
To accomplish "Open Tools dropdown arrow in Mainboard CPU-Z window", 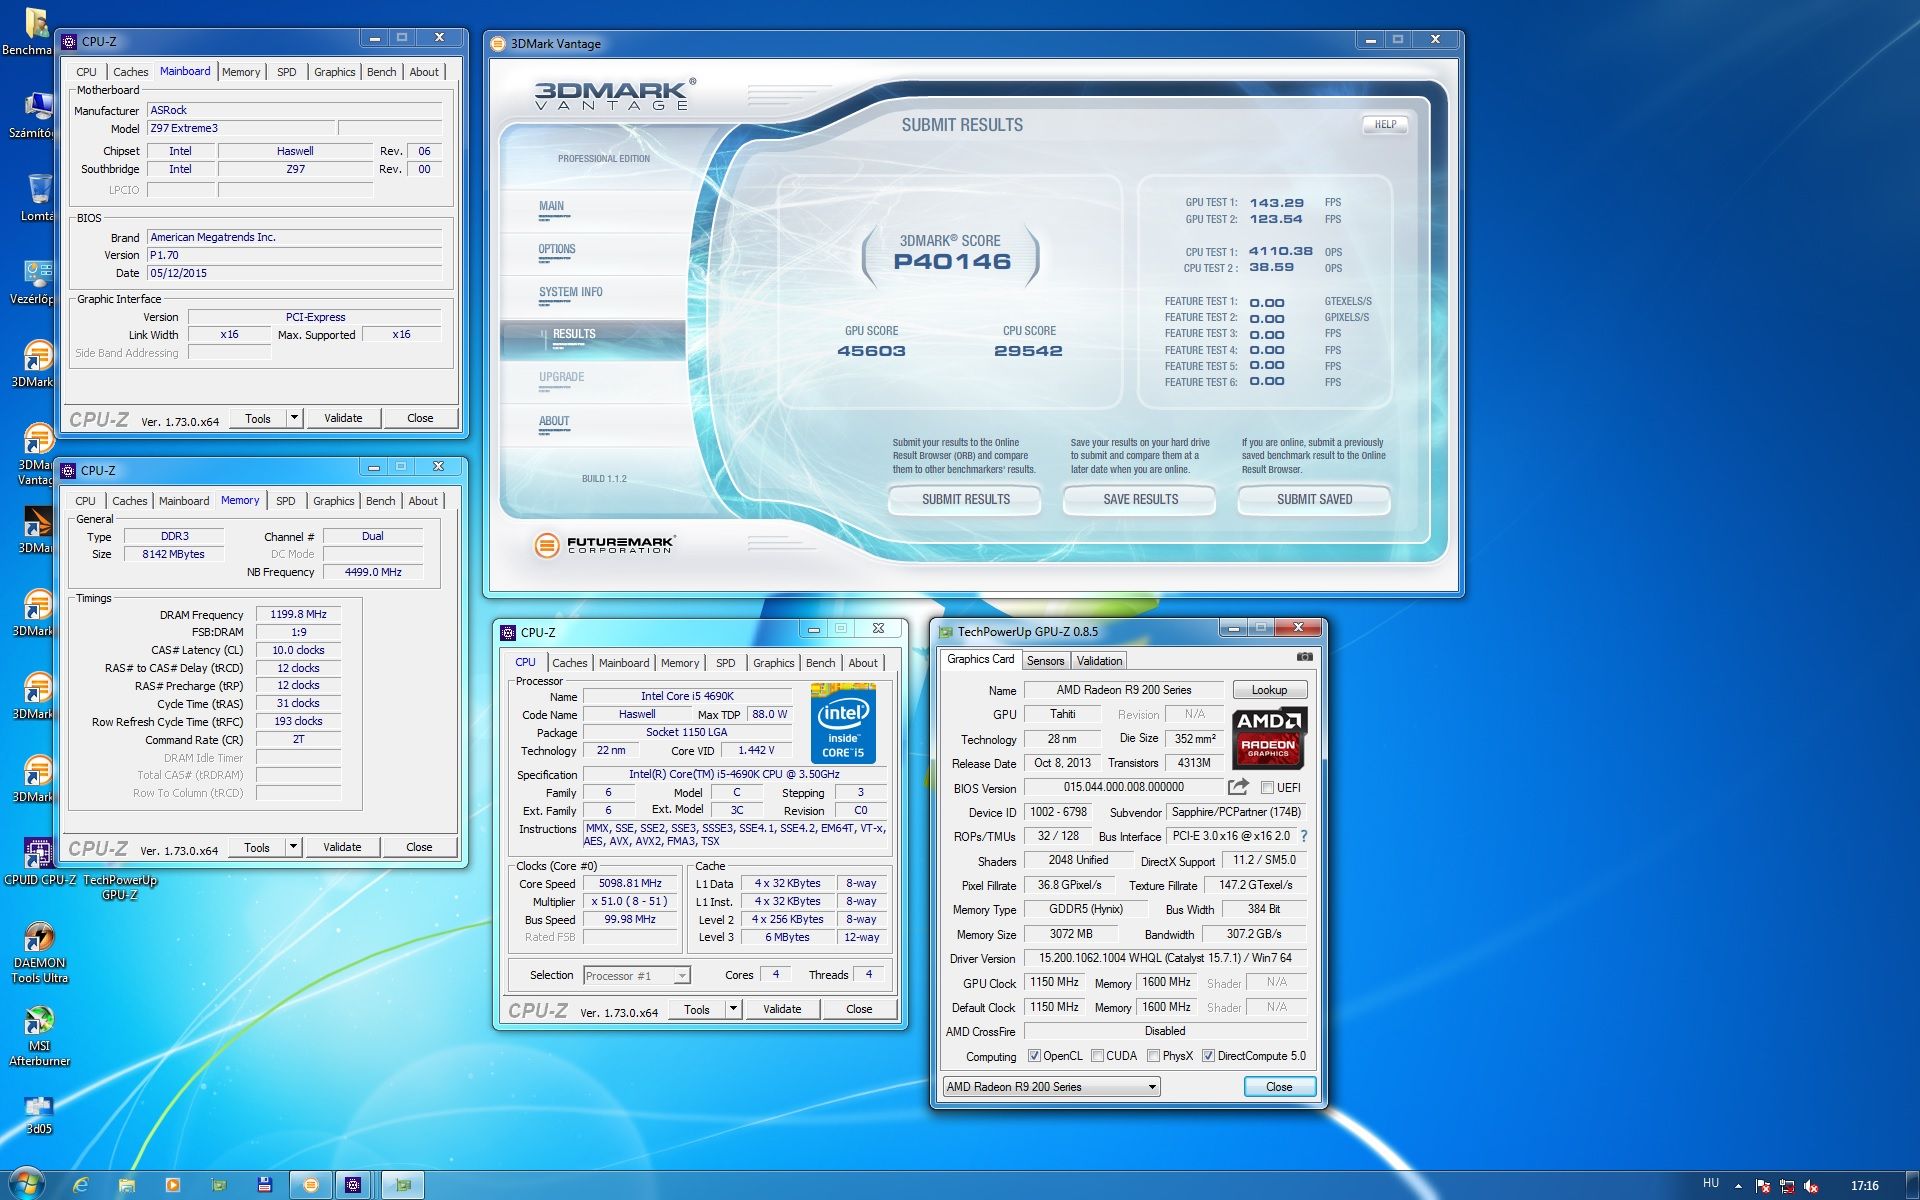I will pos(294,418).
